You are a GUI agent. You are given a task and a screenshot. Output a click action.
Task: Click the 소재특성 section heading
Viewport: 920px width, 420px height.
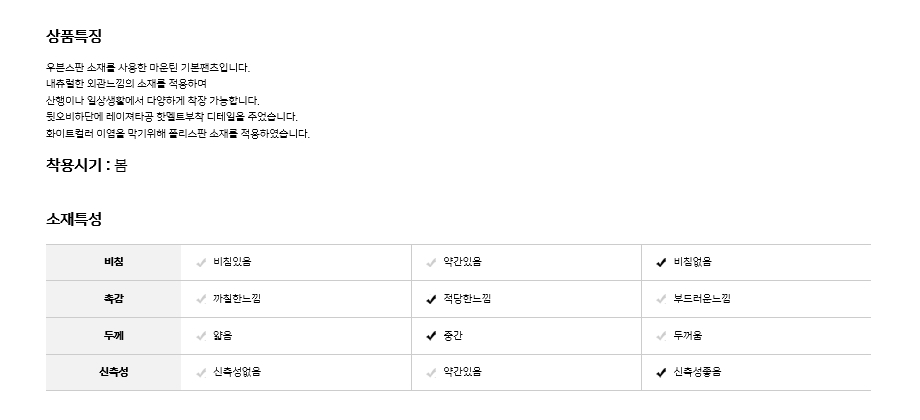click(74, 219)
